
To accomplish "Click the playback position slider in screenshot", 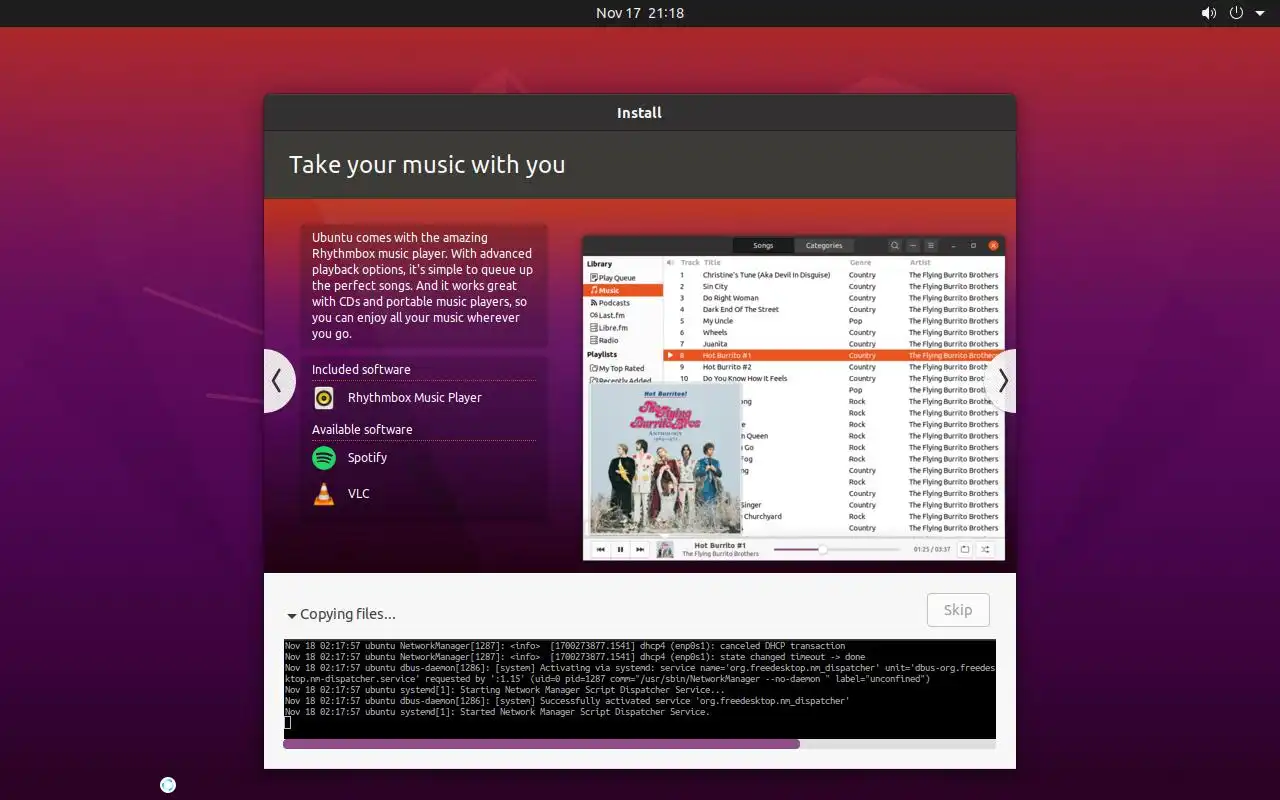I will pyautogui.click(x=837, y=550).
